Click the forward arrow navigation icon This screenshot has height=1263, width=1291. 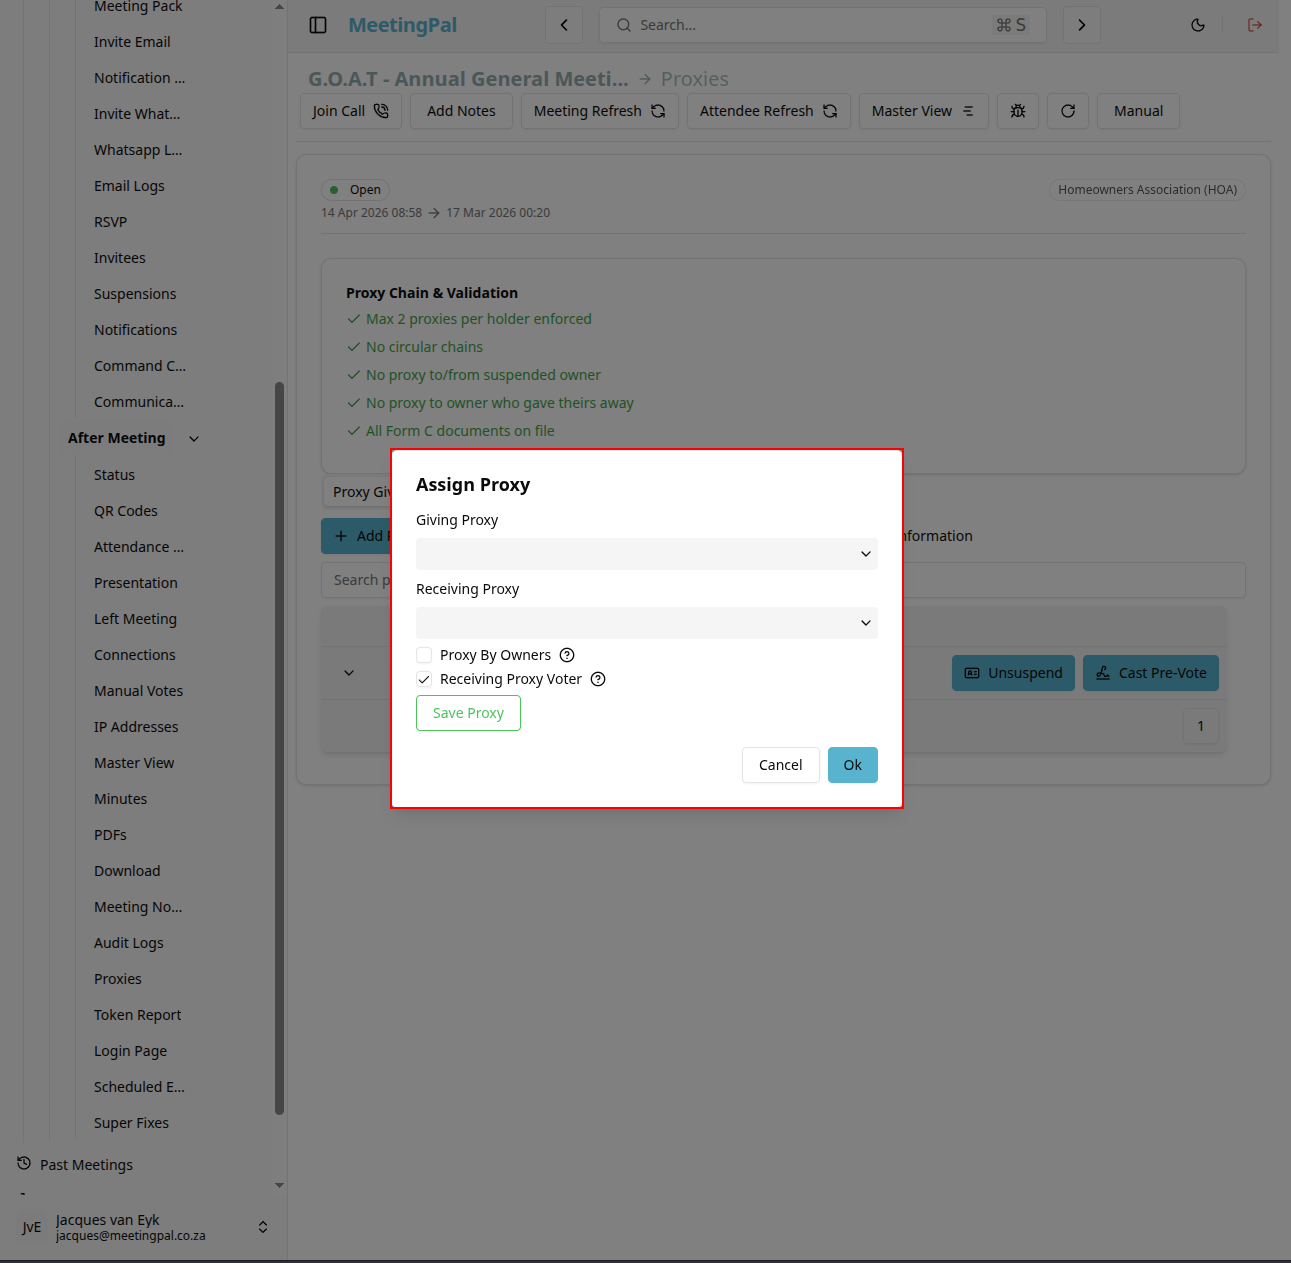point(1081,25)
